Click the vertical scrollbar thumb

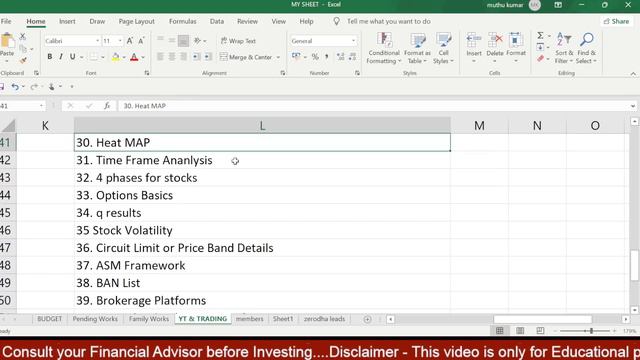coord(634,265)
